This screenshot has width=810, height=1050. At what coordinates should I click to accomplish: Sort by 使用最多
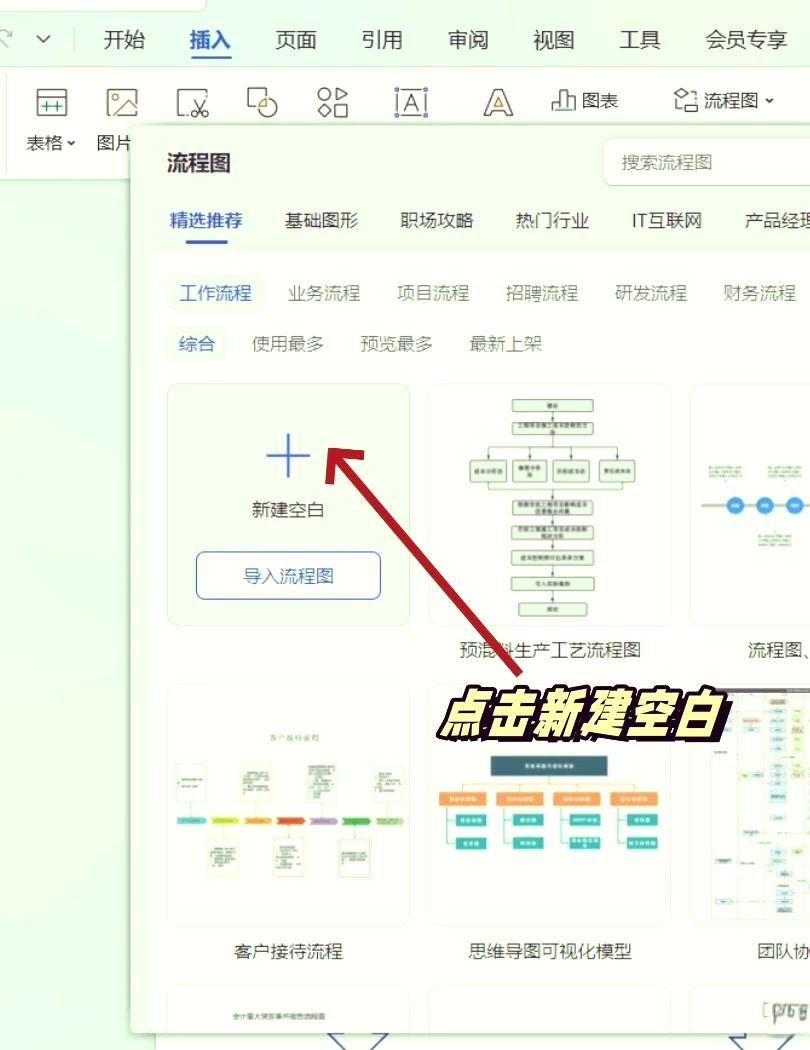tap(288, 344)
